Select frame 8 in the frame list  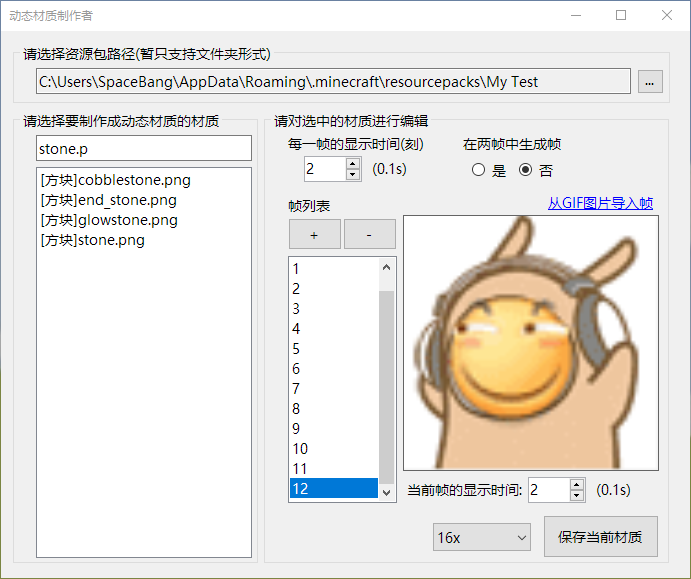click(x=334, y=408)
